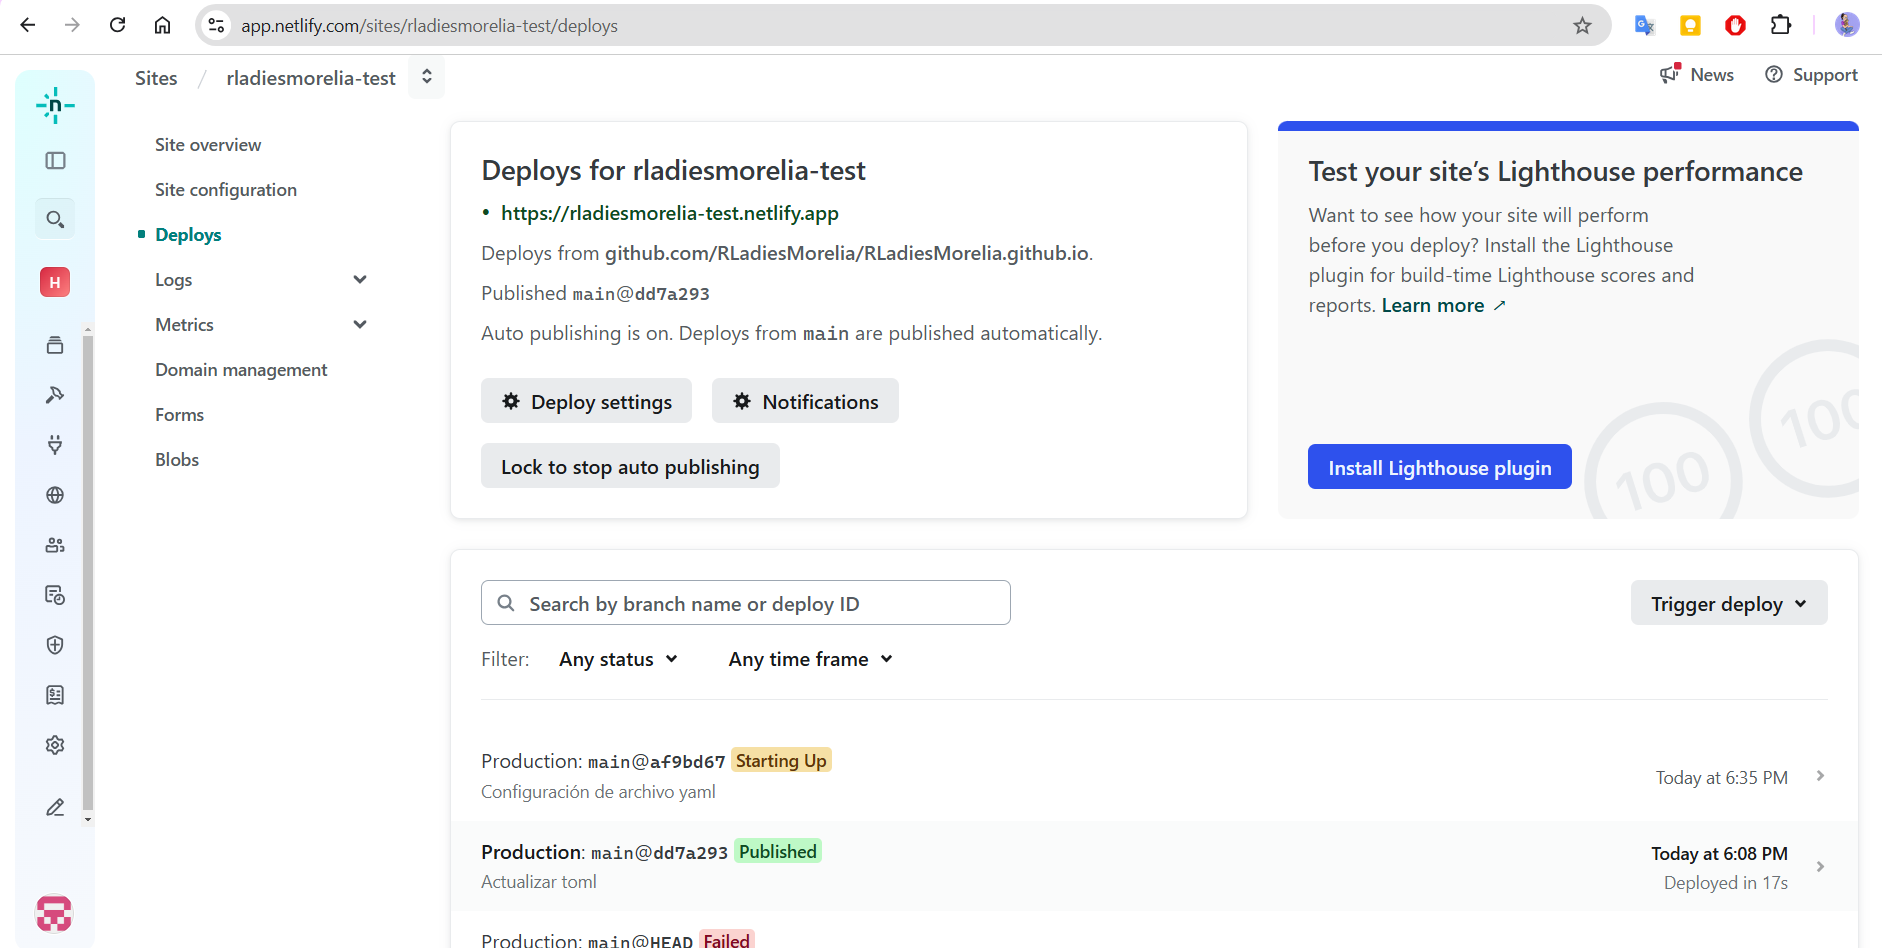Open the yellow extension icon
Image resolution: width=1882 pixels, height=948 pixels.
(x=1690, y=25)
